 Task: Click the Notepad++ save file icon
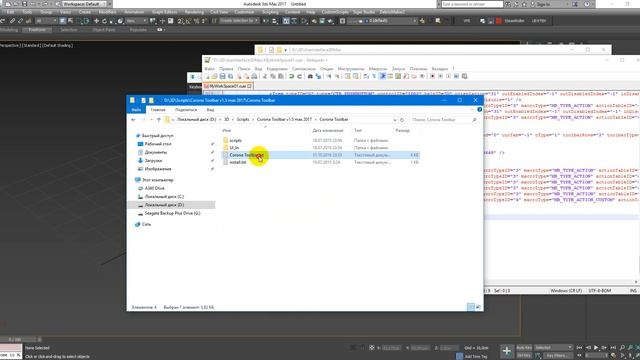(x=222, y=76)
